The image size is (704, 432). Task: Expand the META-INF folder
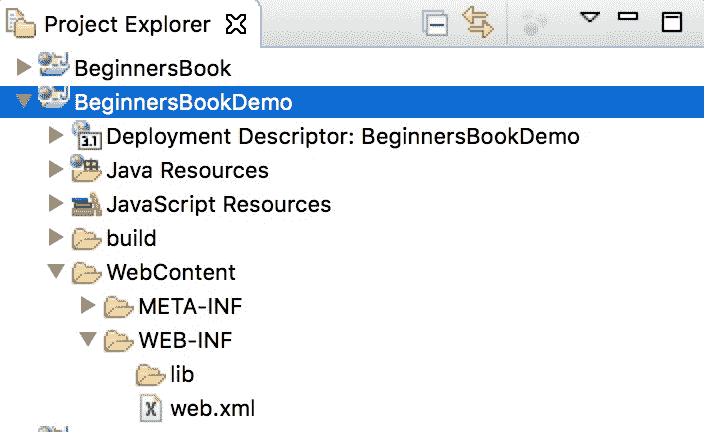[88, 305]
